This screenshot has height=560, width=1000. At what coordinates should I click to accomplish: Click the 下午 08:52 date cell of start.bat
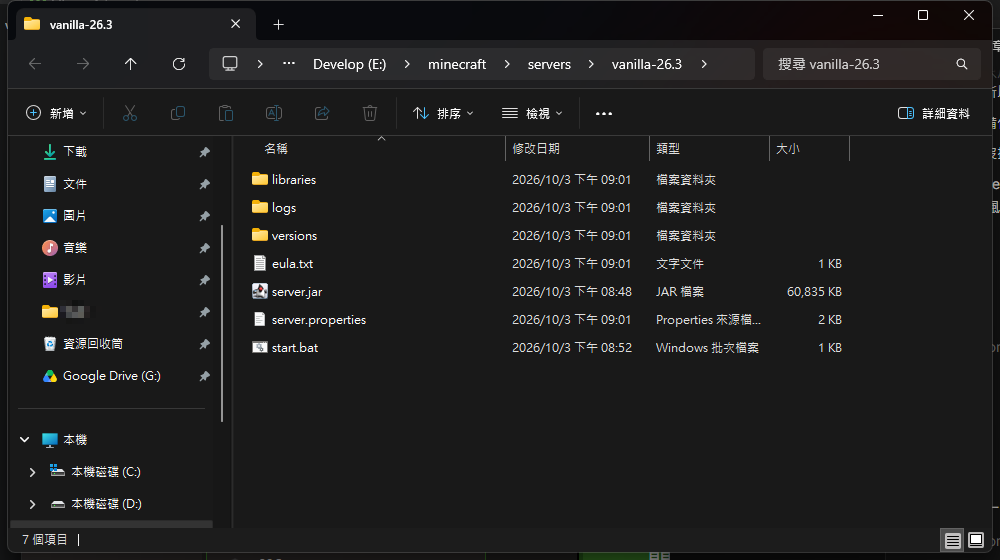click(x=571, y=348)
